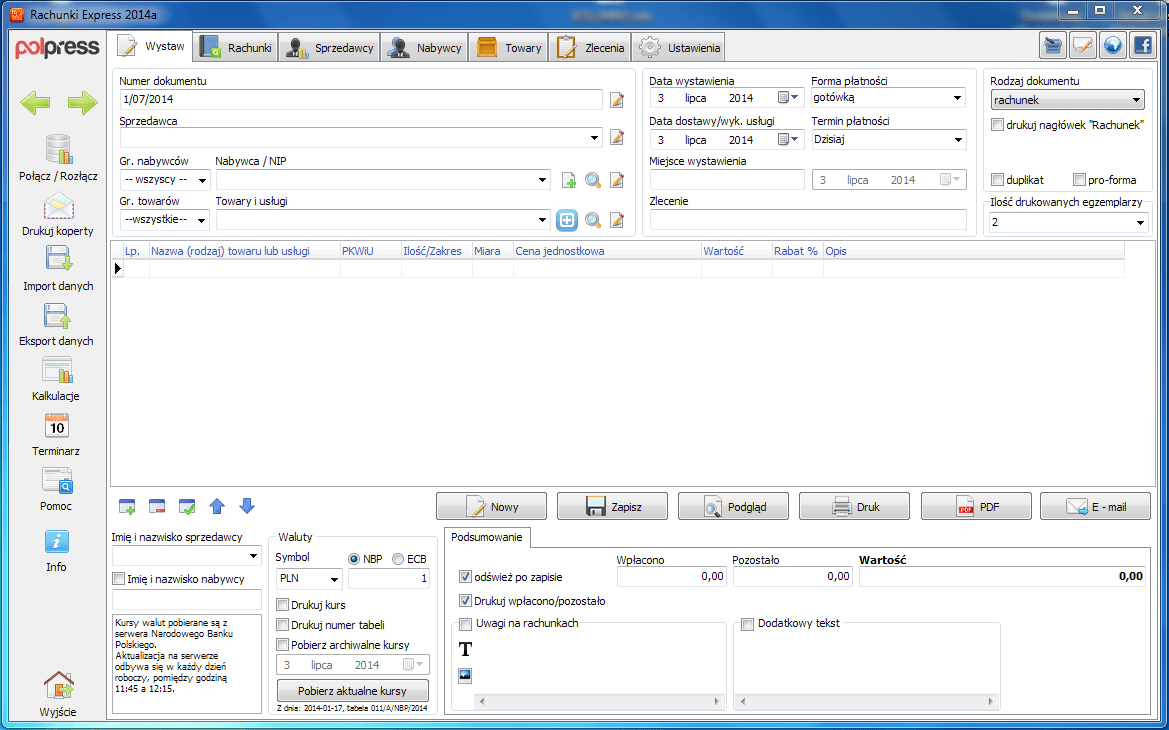Screen dimensions: 1169x730
Task: Open Data wystawienia calendar dropdown
Action: pyautogui.click(x=788, y=98)
